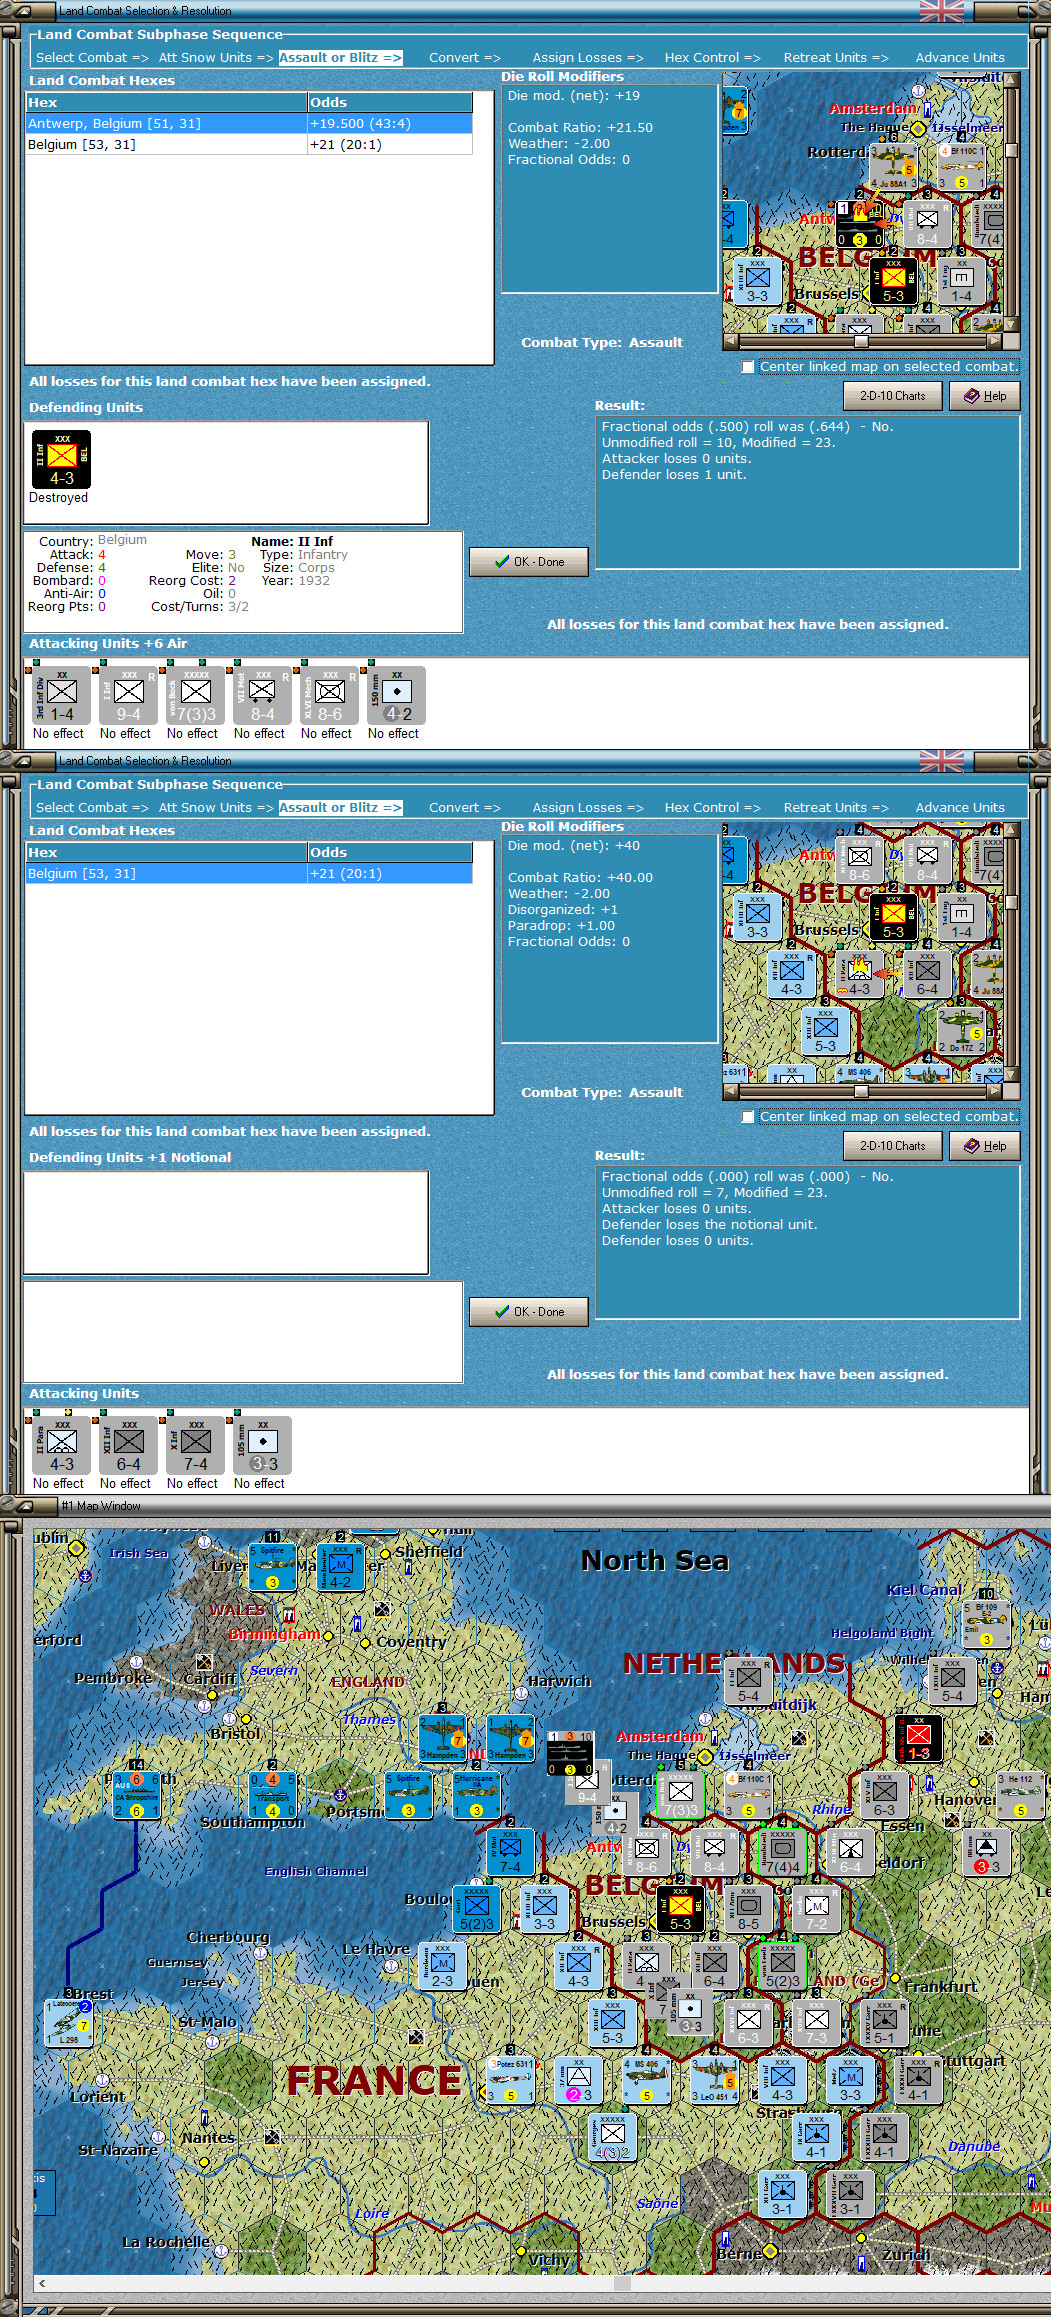Select the 8-6 attacking unit counter

[329, 696]
